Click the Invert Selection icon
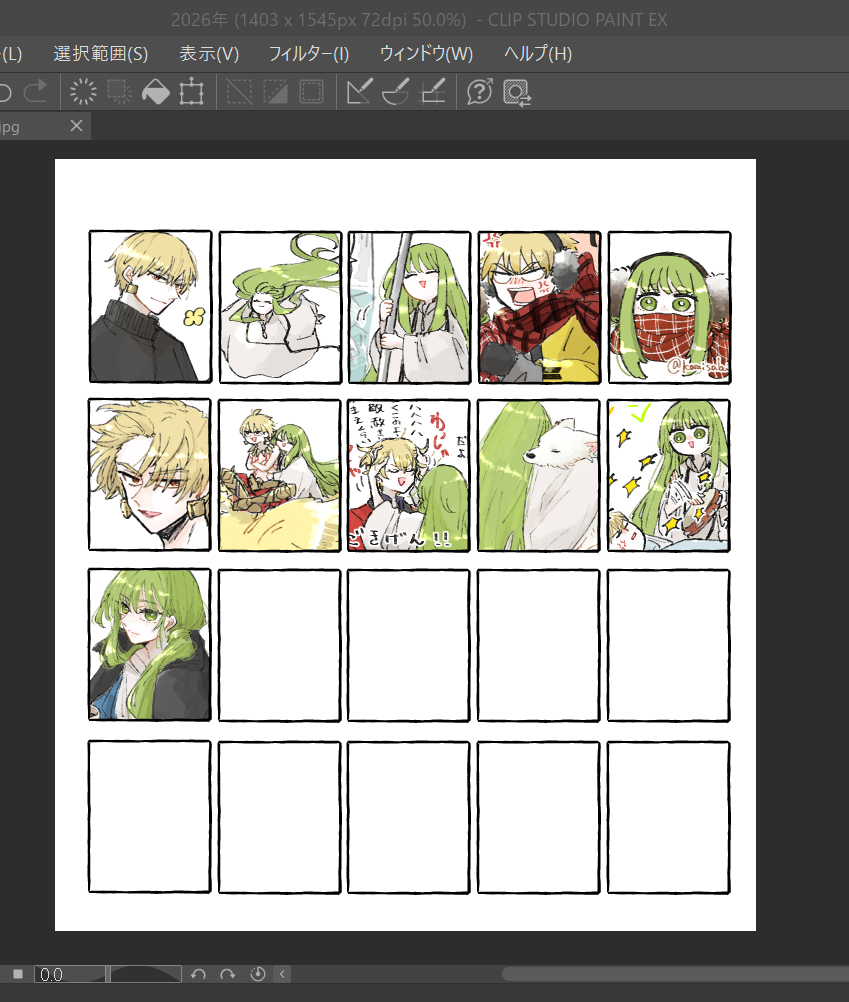Viewport: 849px width, 1002px height. click(x=275, y=93)
